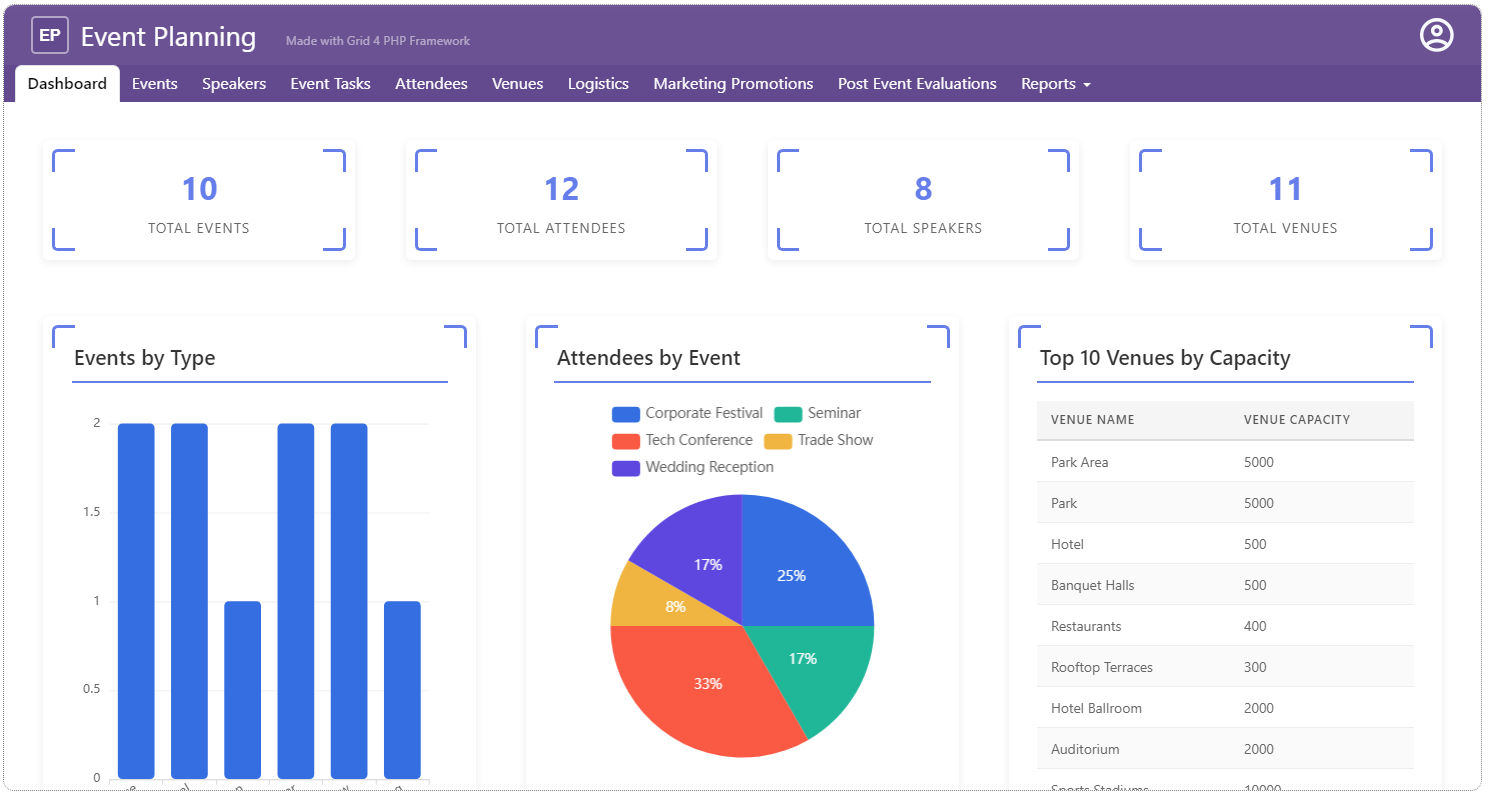Click the Venue Capacity column header
1488x796 pixels.
(x=1296, y=420)
